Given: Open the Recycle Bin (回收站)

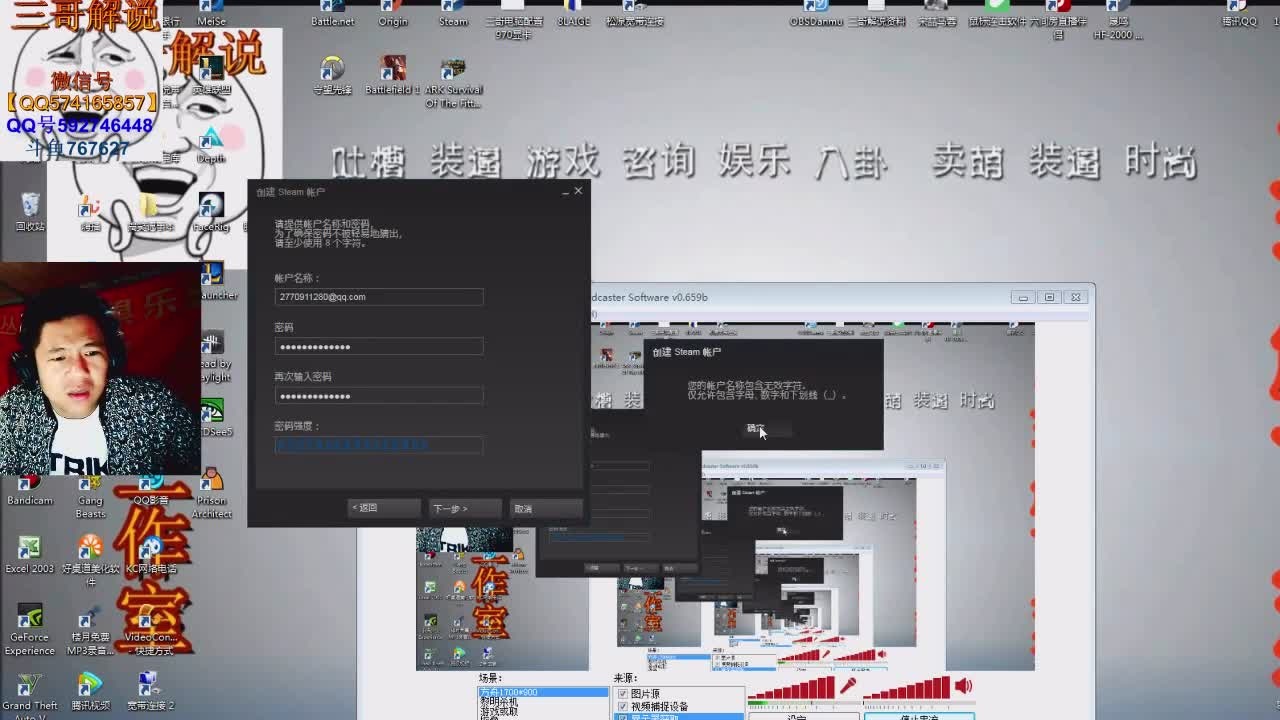Looking at the screenshot, I should (x=30, y=213).
